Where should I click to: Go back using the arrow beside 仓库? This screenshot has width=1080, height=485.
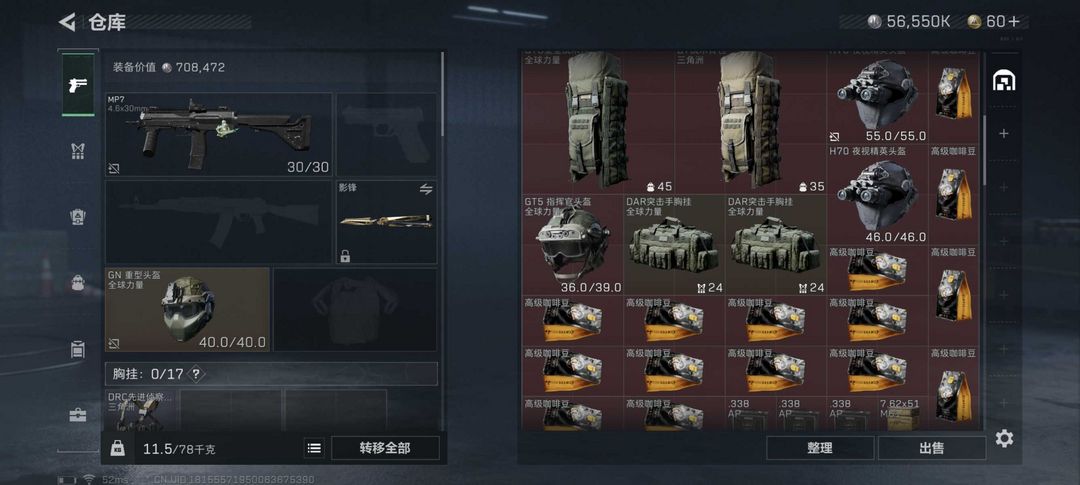click(x=67, y=22)
